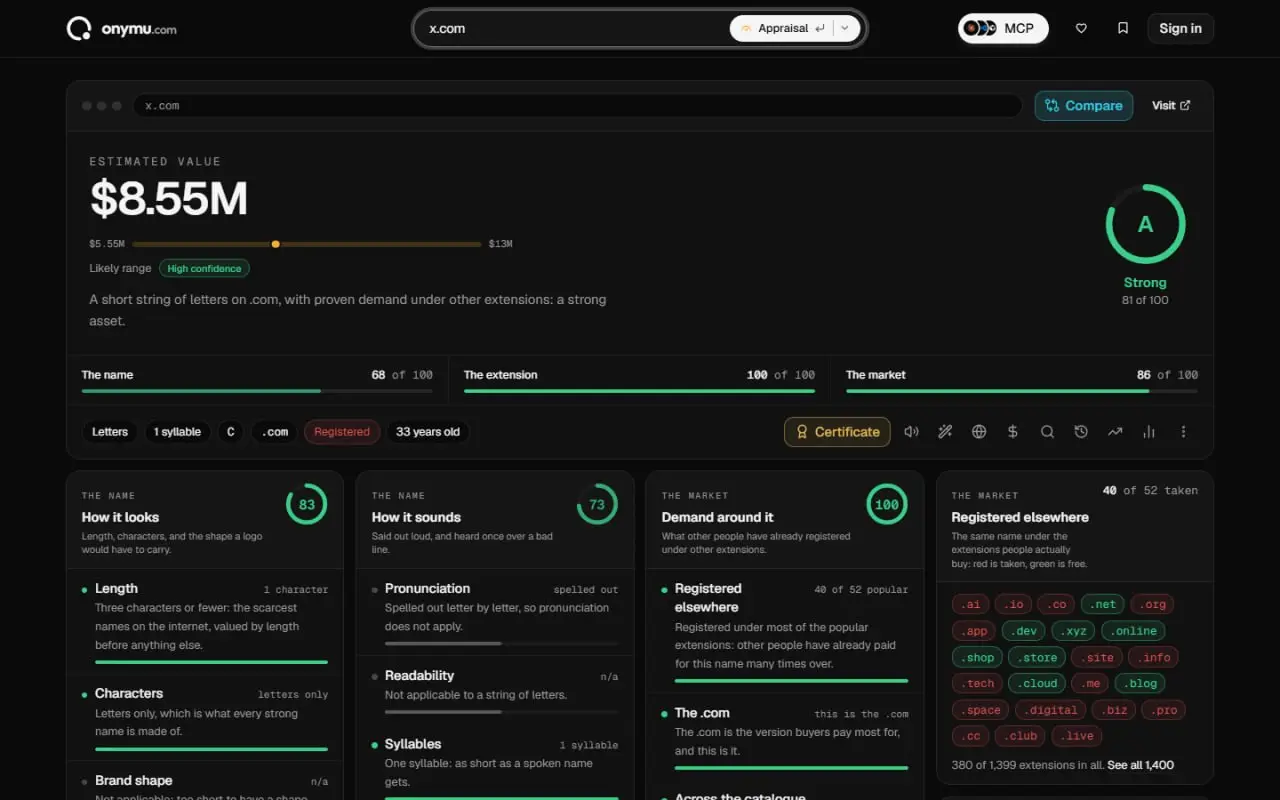Image resolution: width=1280 pixels, height=800 pixels.
Task: Click the trending arrow icon
Action: [1115, 432]
